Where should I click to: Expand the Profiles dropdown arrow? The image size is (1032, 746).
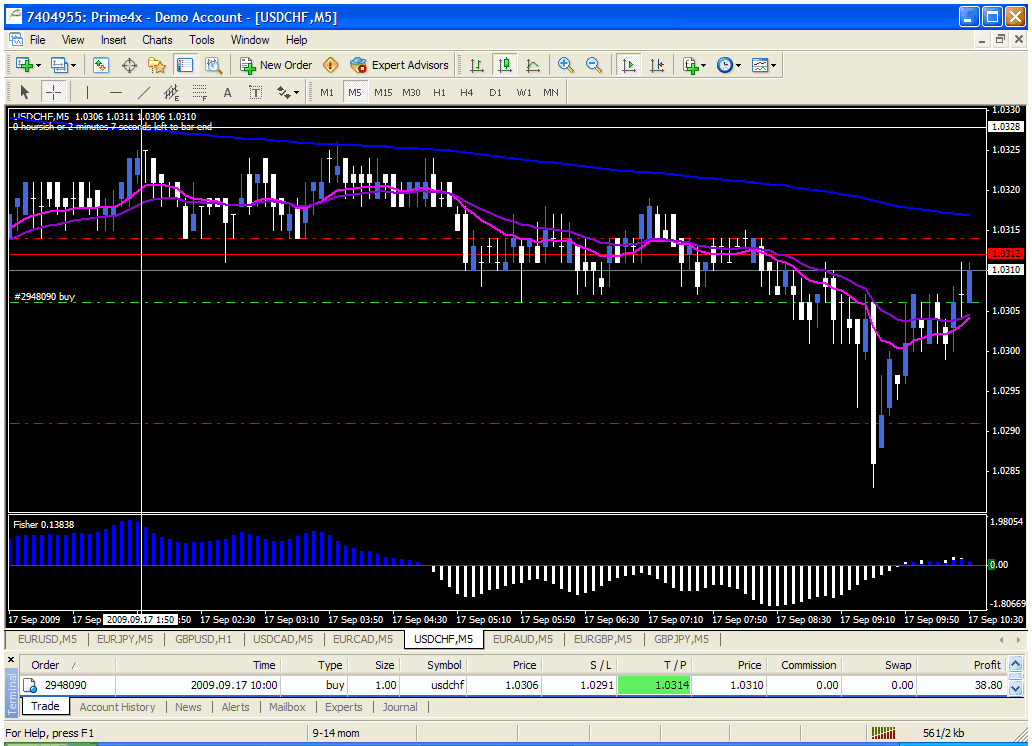pos(74,65)
